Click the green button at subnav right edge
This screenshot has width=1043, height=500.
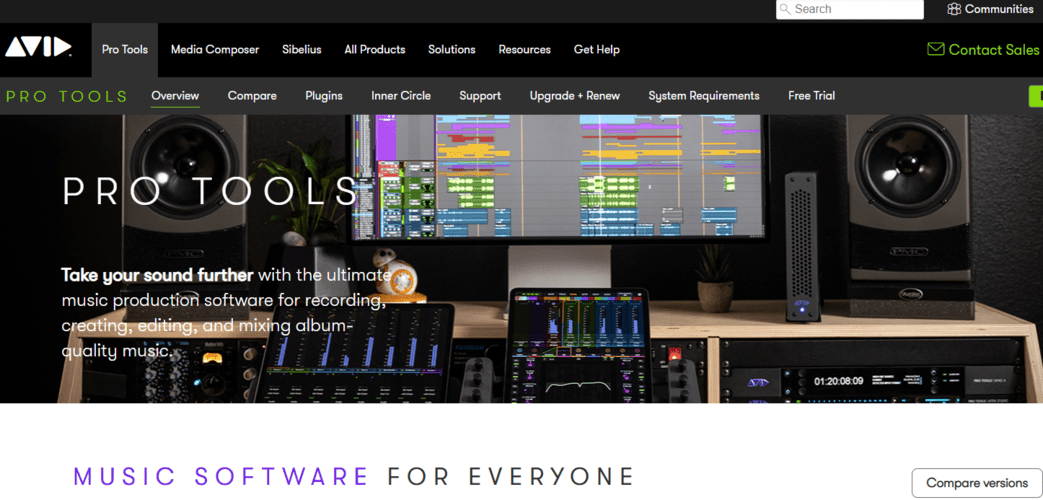tap(1036, 96)
